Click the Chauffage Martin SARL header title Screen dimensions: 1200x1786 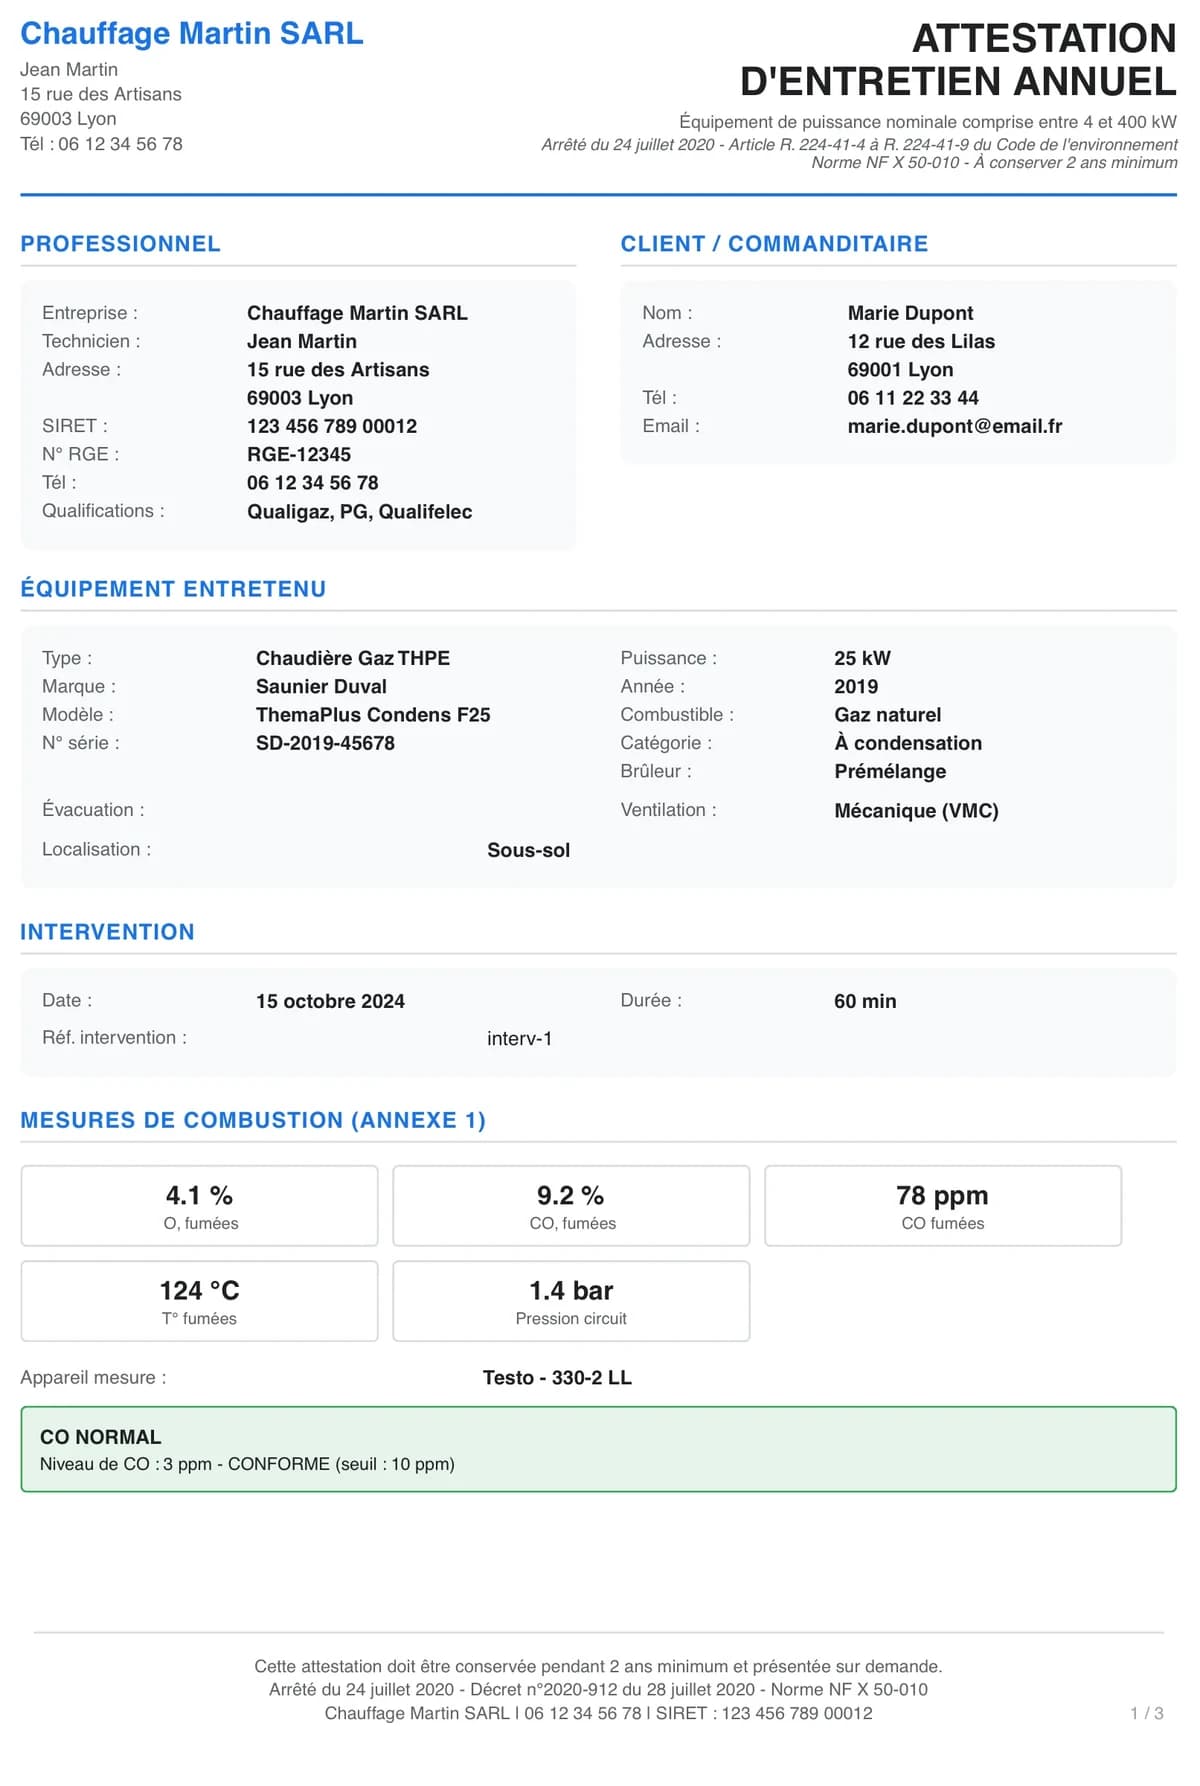click(192, 33)
